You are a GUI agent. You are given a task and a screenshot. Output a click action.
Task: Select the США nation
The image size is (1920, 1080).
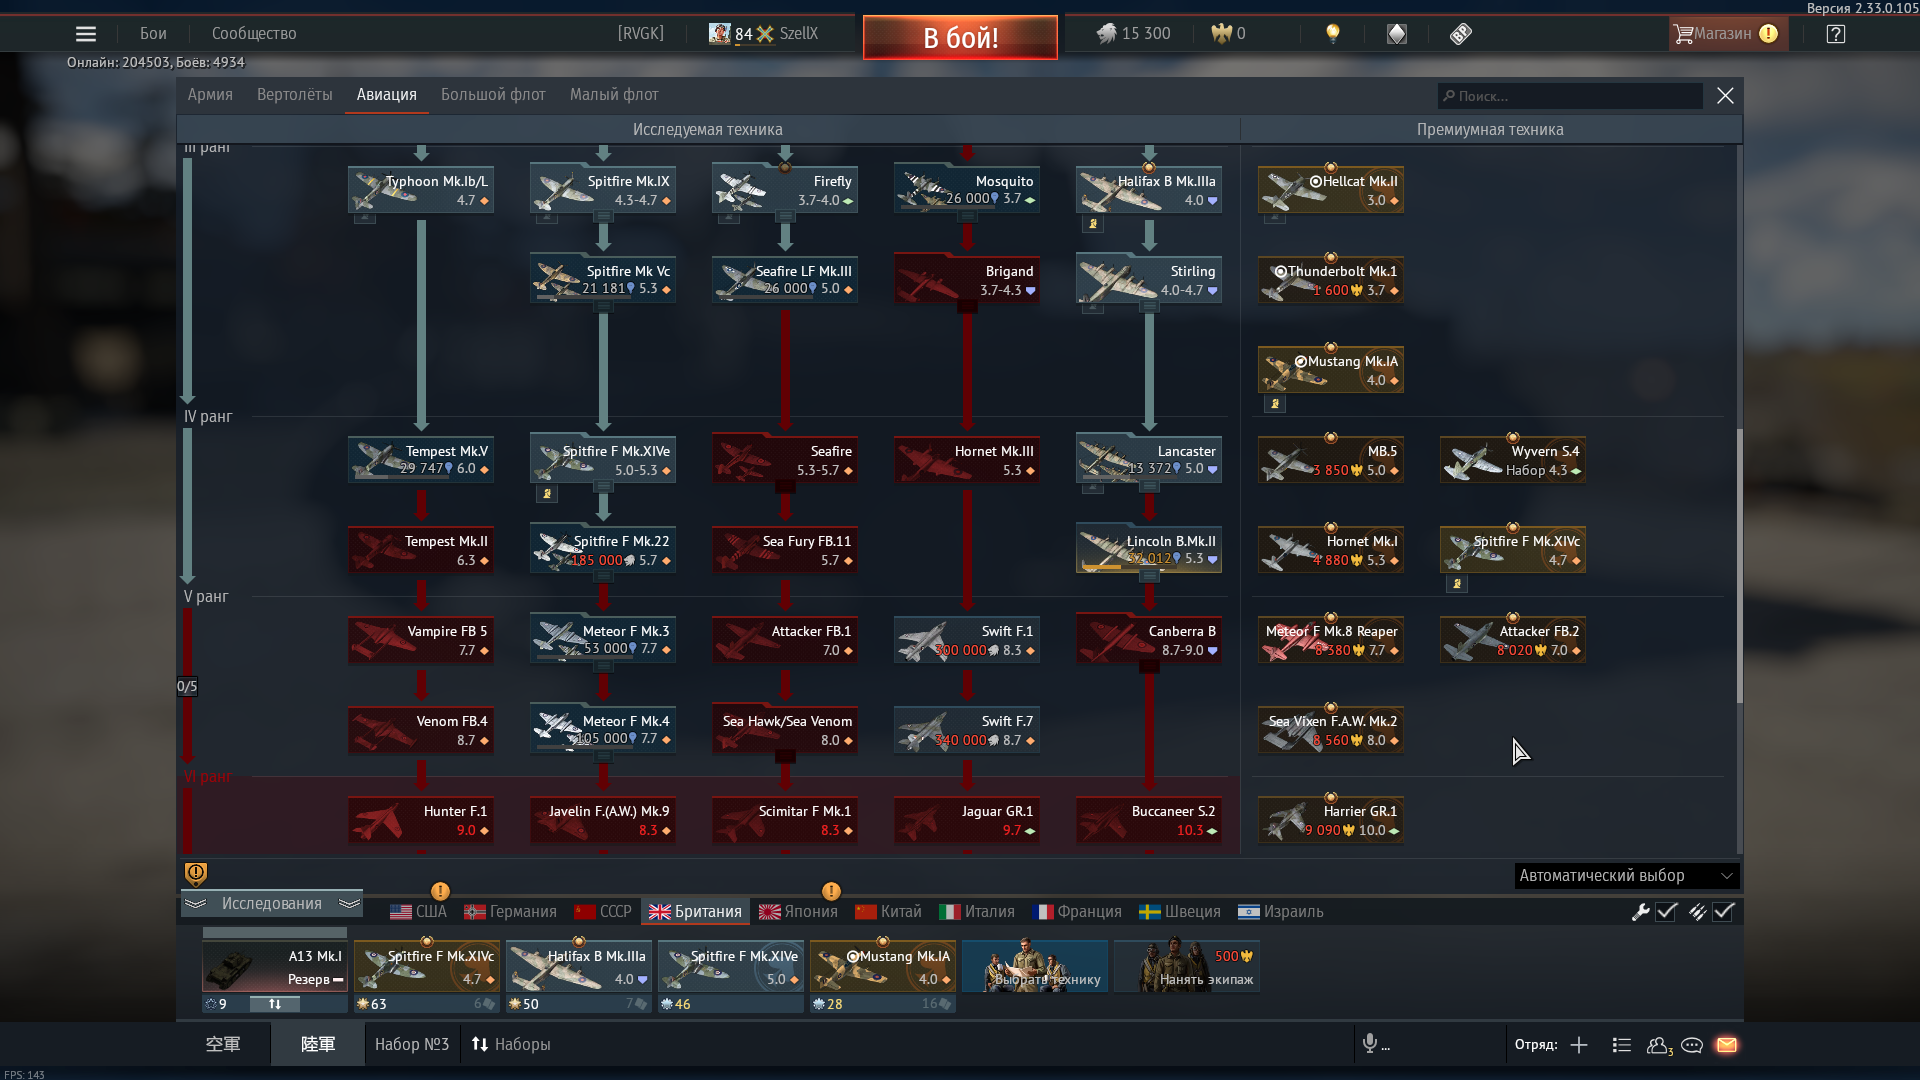[418, 912]
